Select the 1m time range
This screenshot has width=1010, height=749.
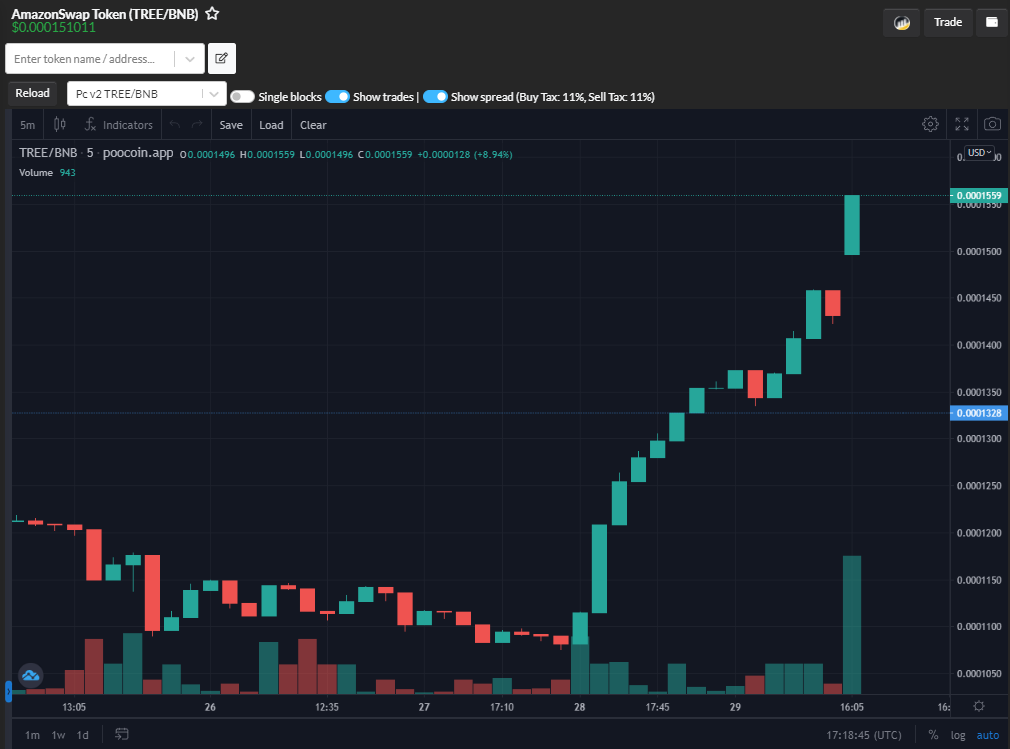(32, 735)
